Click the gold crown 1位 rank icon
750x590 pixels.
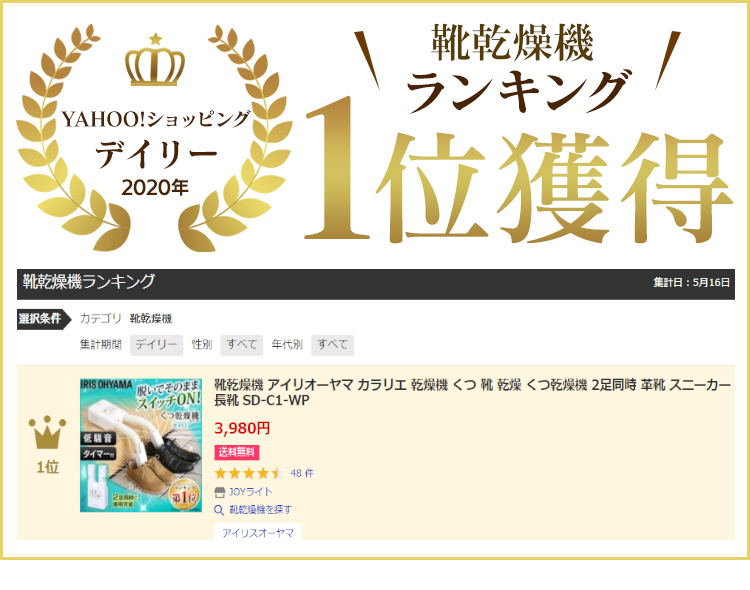47,432
